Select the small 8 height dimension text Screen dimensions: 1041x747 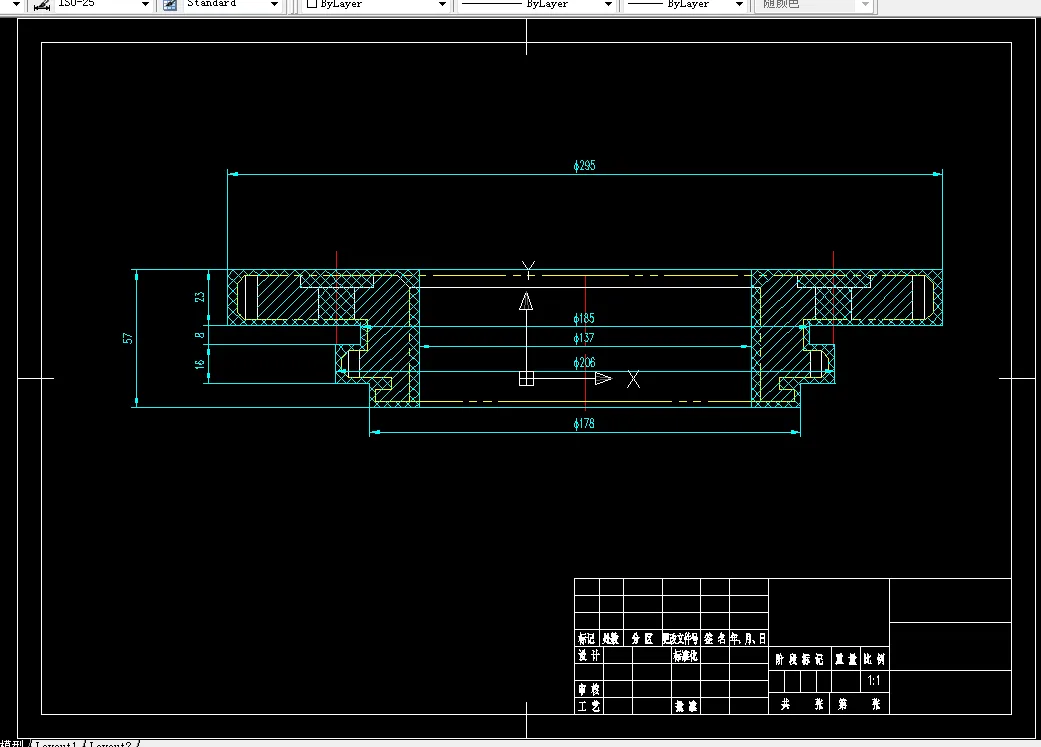tap(200, 335)
